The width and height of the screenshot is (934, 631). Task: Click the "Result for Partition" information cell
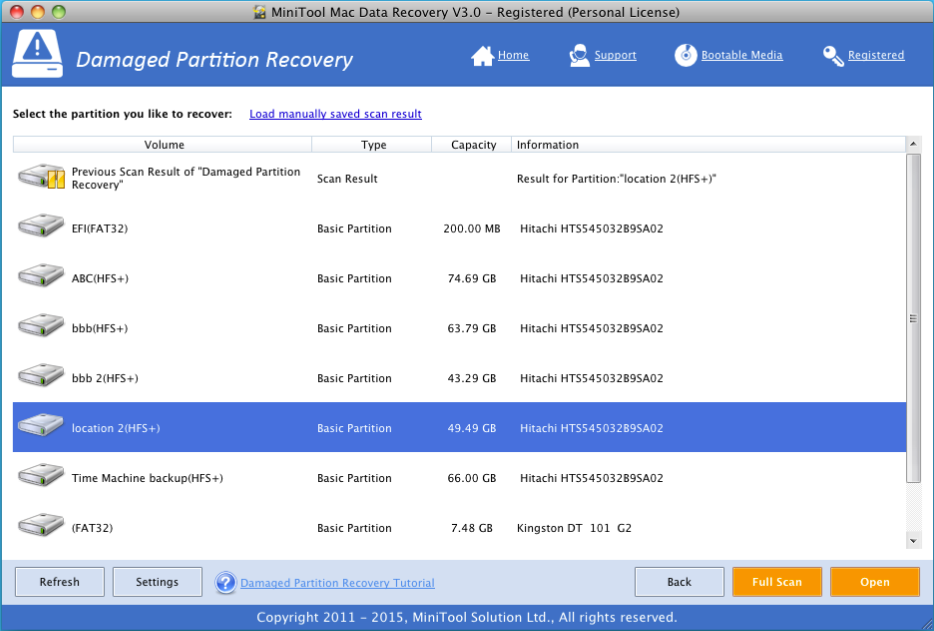point(617,179)
